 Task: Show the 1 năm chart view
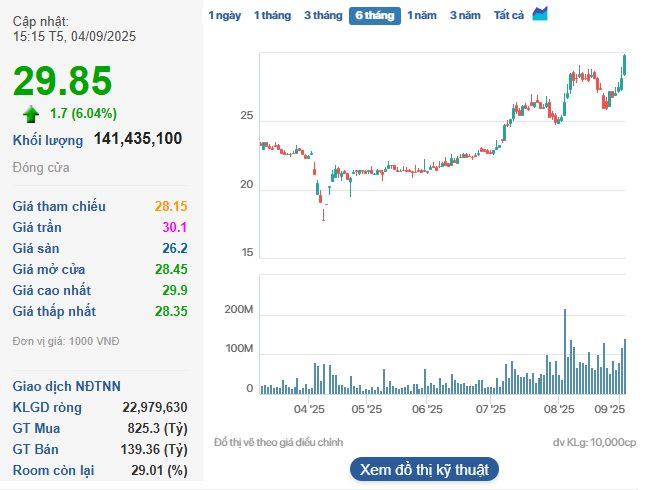click(x=422, y=15)
